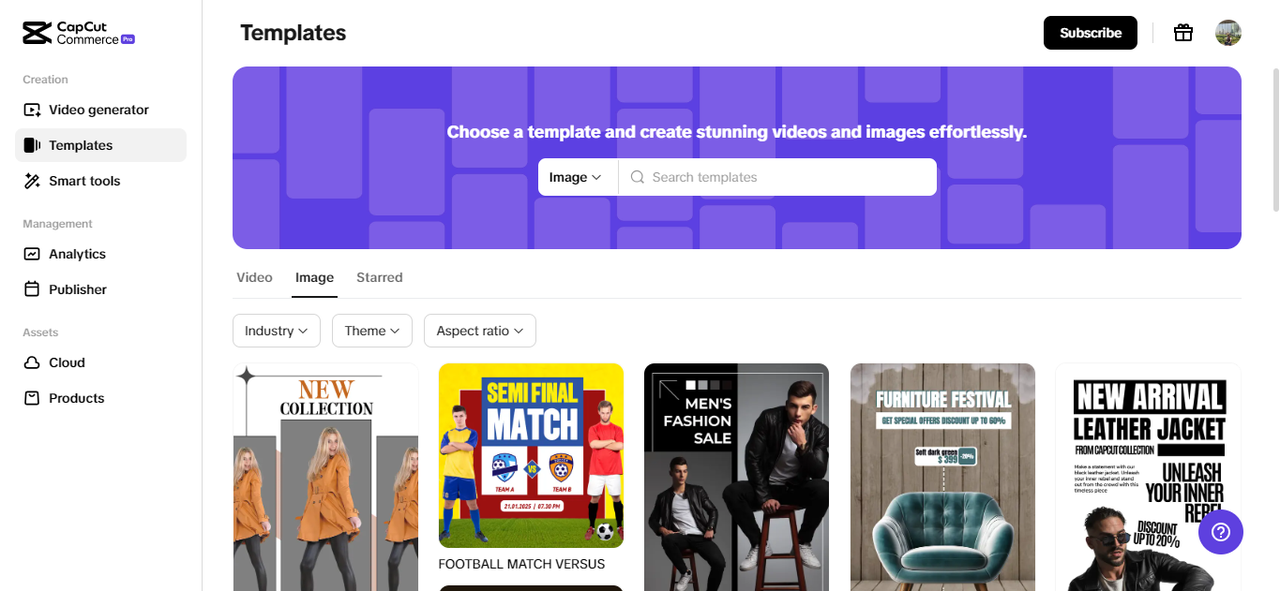Open the Cloud storage icon

pos(32,363)
